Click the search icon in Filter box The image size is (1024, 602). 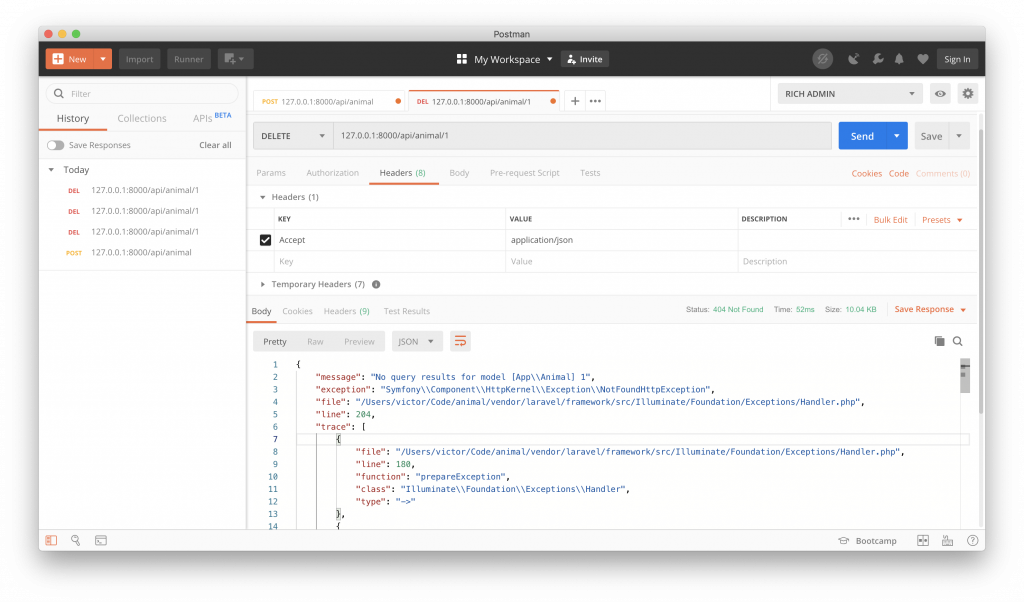point(59,94)
